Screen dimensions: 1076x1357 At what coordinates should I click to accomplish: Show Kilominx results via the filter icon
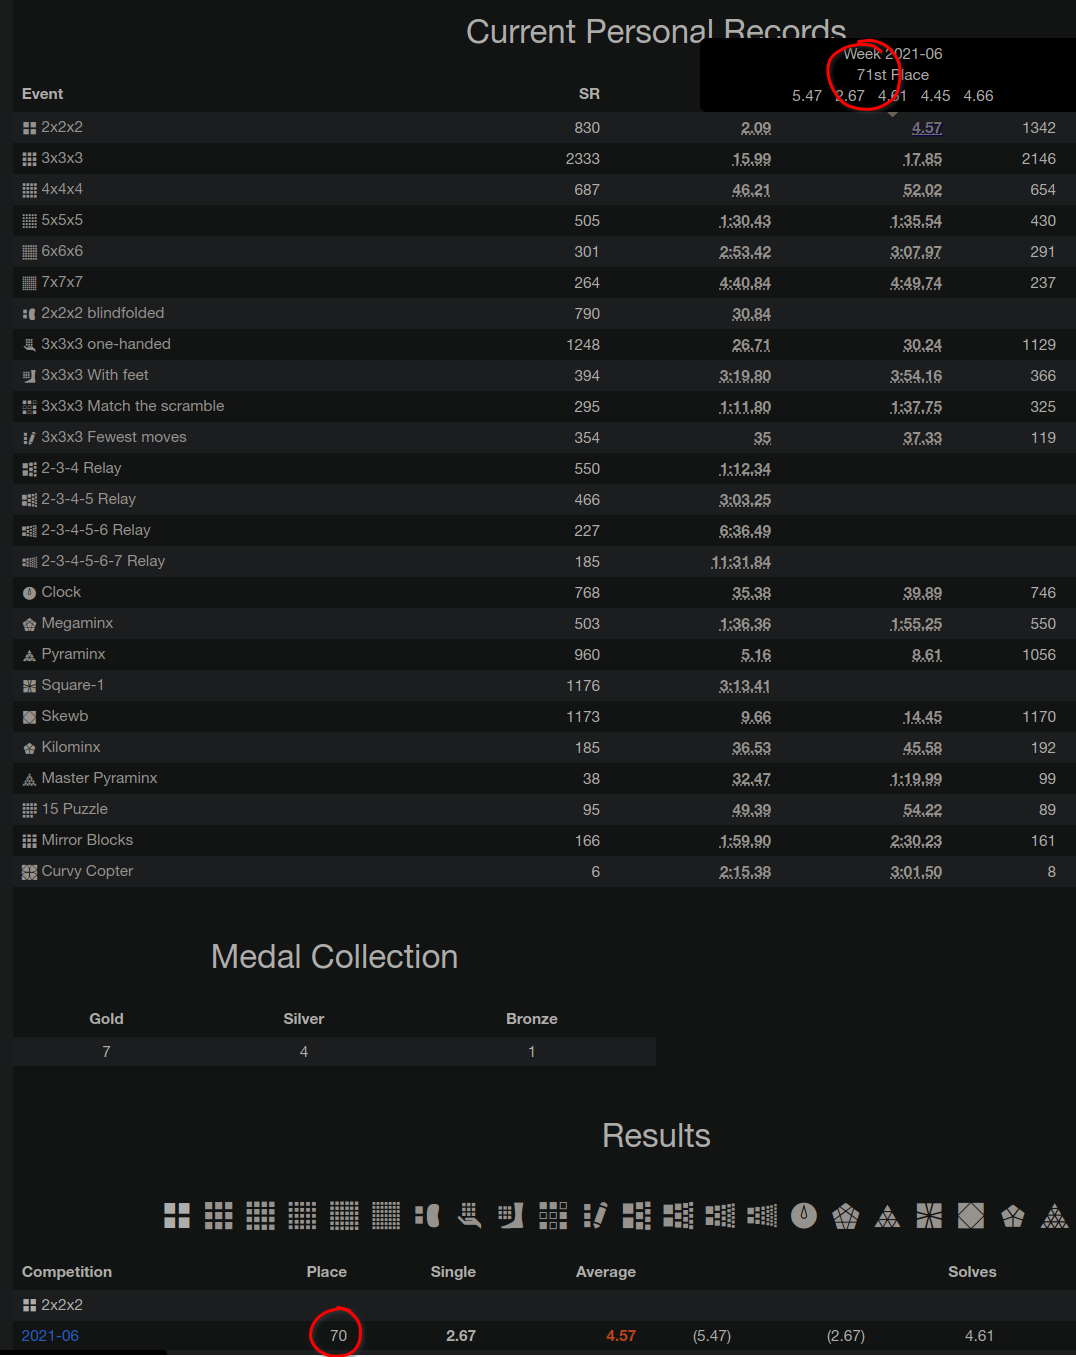click(x=1013, y=1215)
